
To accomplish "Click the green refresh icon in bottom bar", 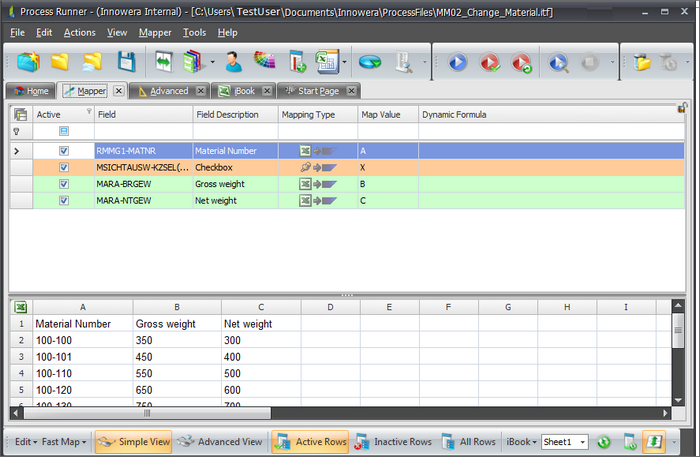I will (x=604, y=442).
